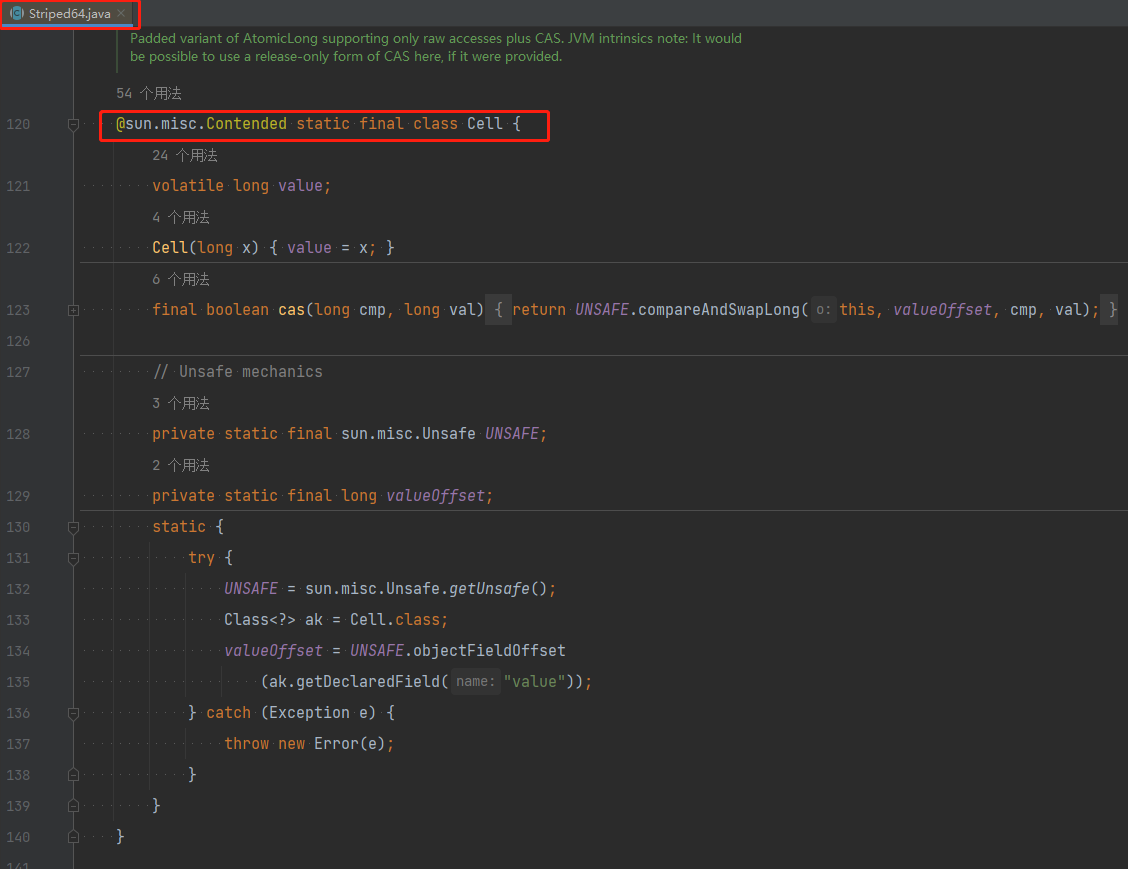Show the 2 usages of valueOffset field
The height and width of the screenshot is (869, 1128).
coord(181,465)
